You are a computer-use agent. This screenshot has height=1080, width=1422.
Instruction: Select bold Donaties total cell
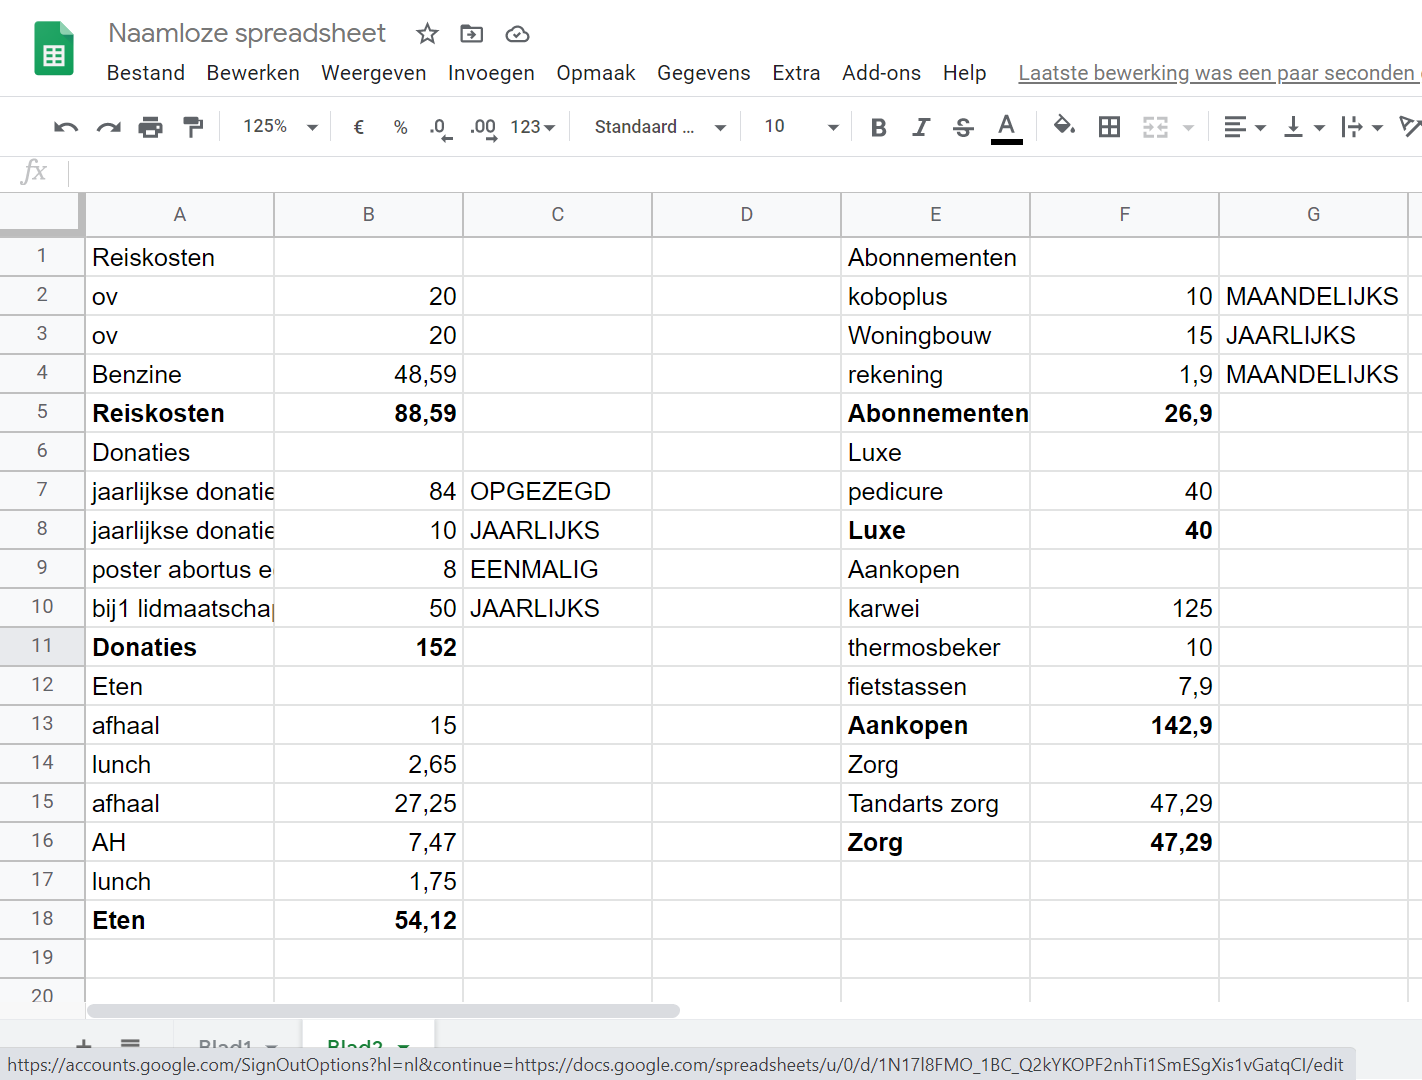180,647
